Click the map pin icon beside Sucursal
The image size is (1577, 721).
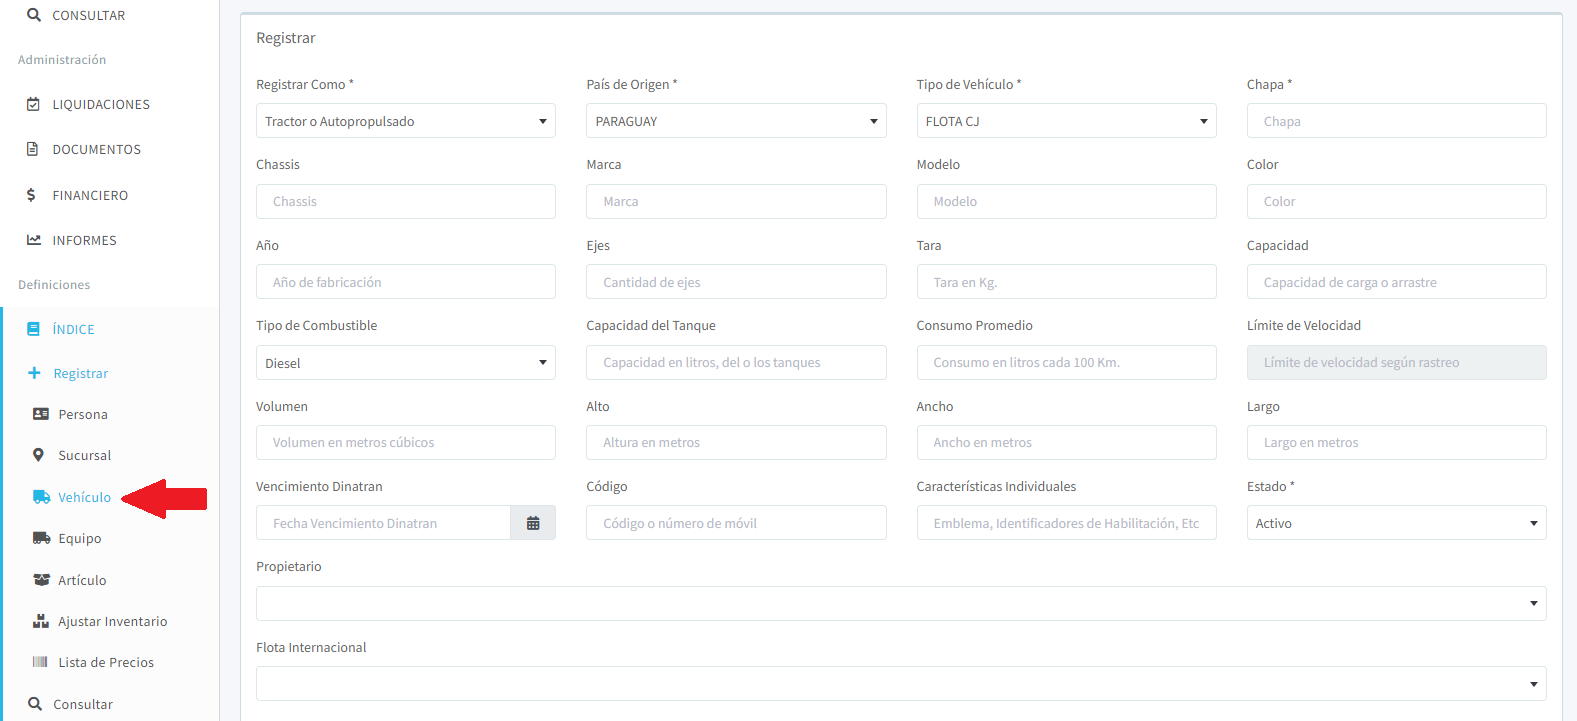pos(39,455)
